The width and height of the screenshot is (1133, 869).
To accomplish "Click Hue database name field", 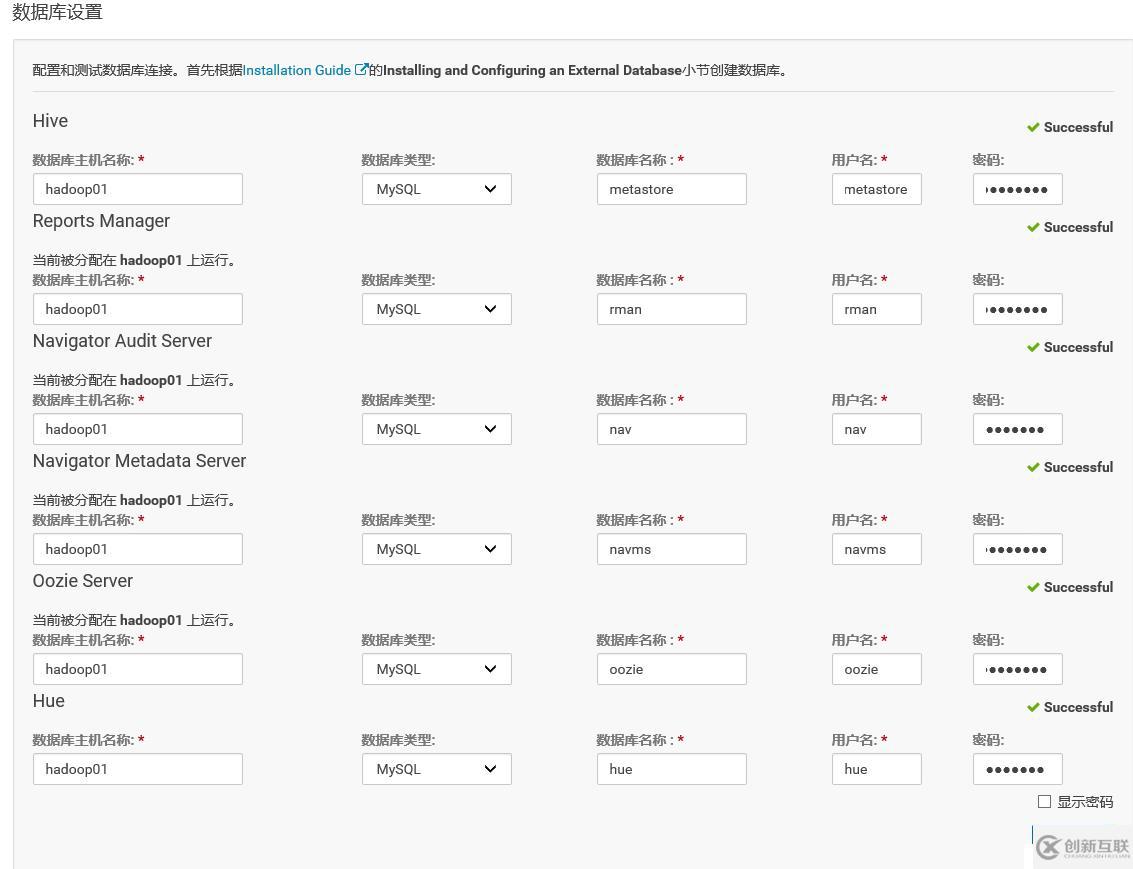I will (672, 769).
